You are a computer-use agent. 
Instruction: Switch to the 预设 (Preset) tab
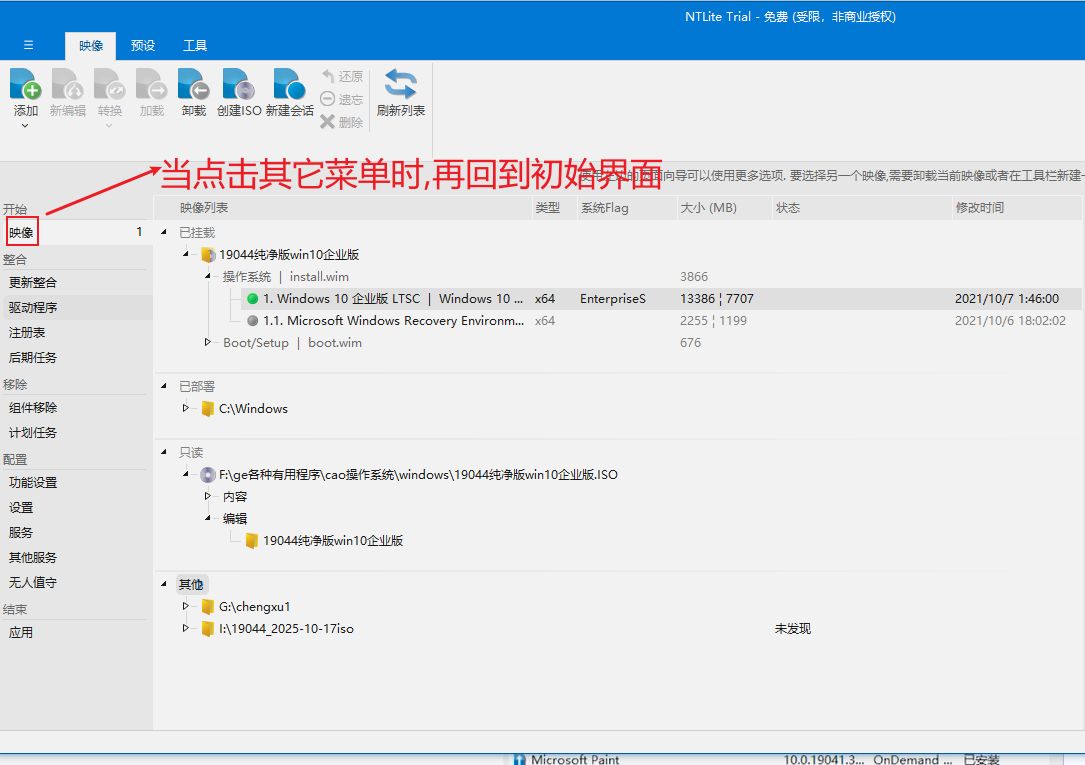(143, 46)
